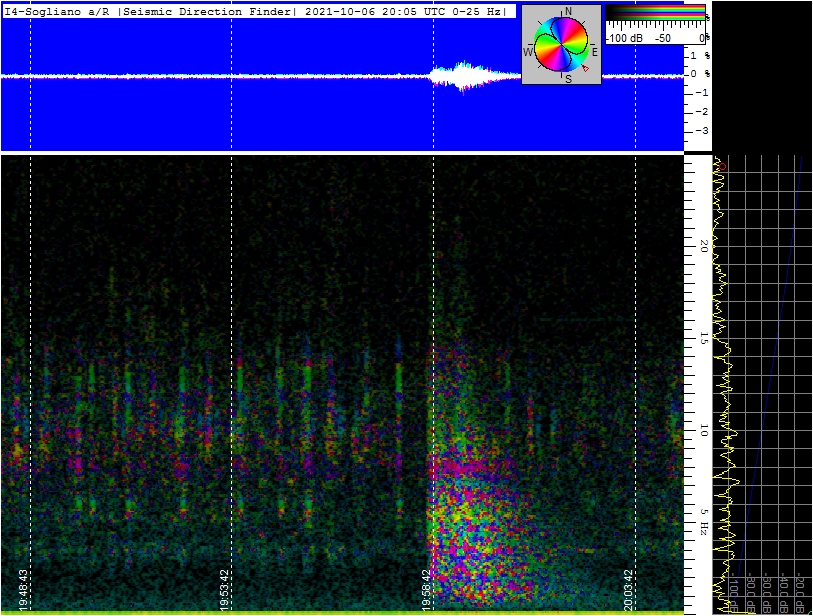Click the -20.0 dB label in spectrum graph
The image size is (813, 616).
tap(802, 594)
